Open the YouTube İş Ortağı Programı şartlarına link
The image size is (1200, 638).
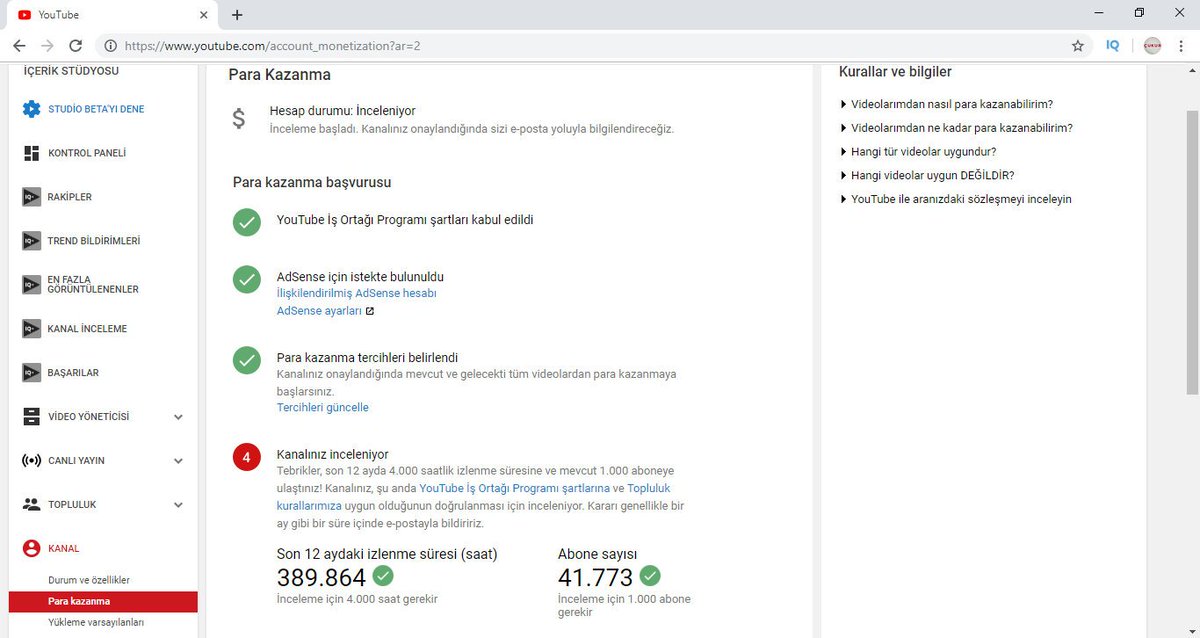point(514,488)
